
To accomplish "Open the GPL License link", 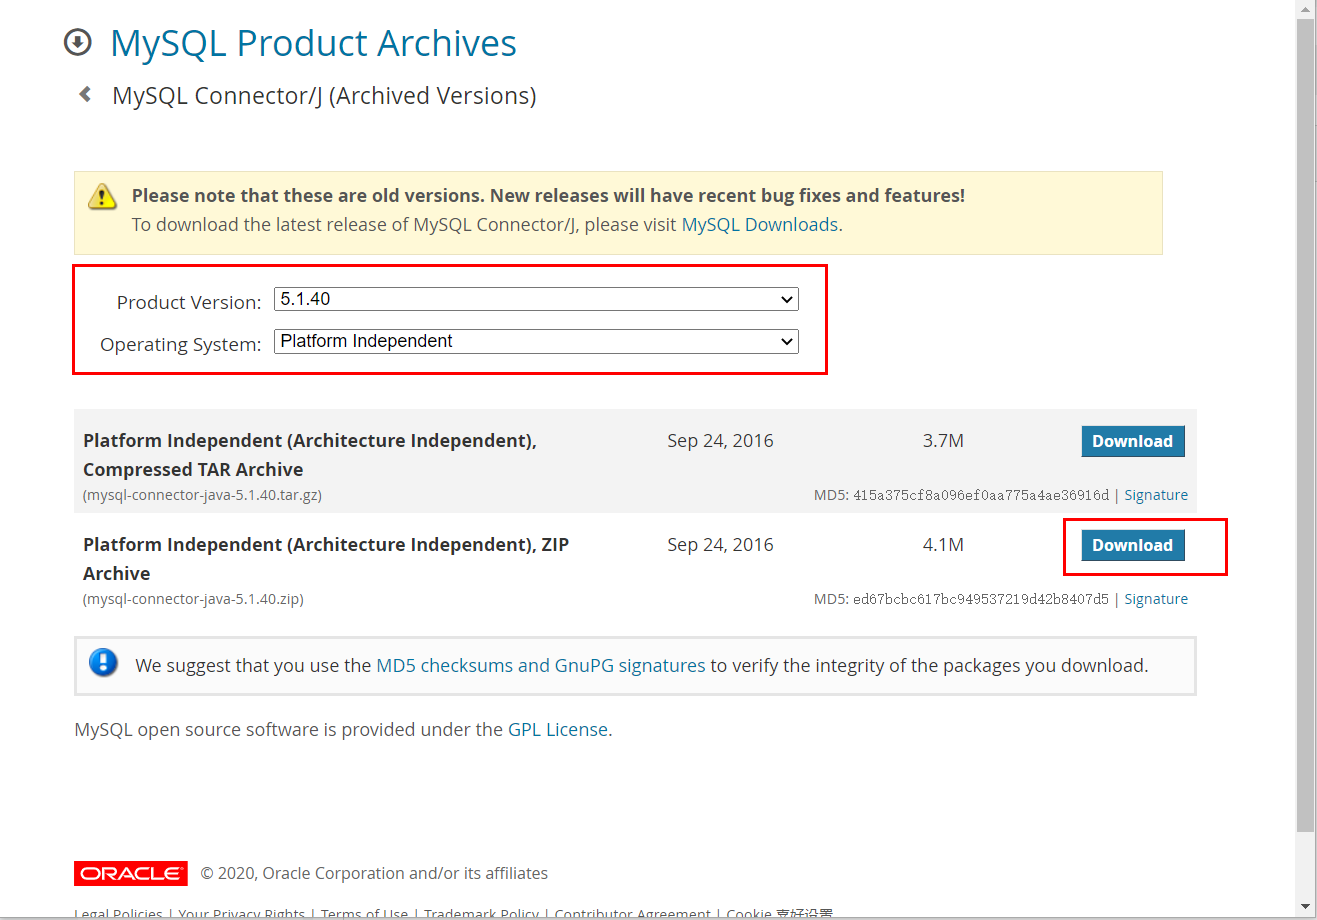I will coord(558,730).
